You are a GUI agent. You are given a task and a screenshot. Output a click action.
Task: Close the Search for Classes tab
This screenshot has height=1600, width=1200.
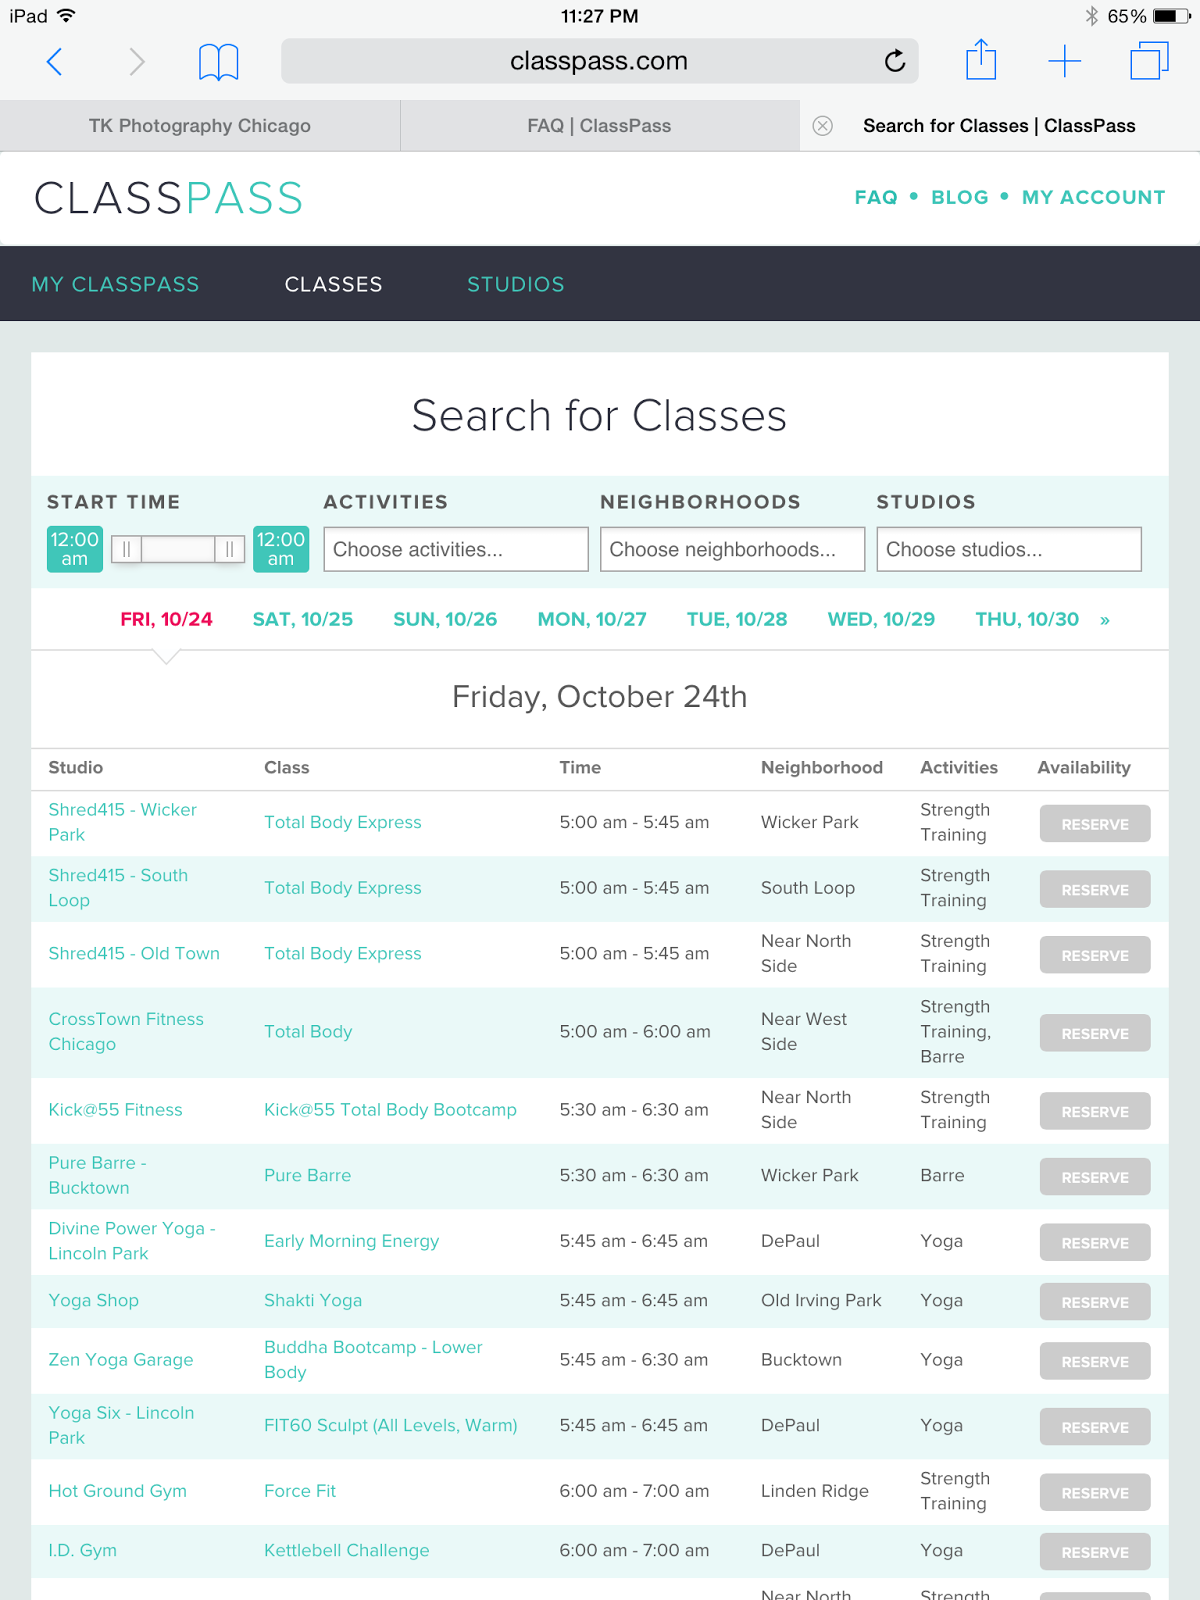823,126
